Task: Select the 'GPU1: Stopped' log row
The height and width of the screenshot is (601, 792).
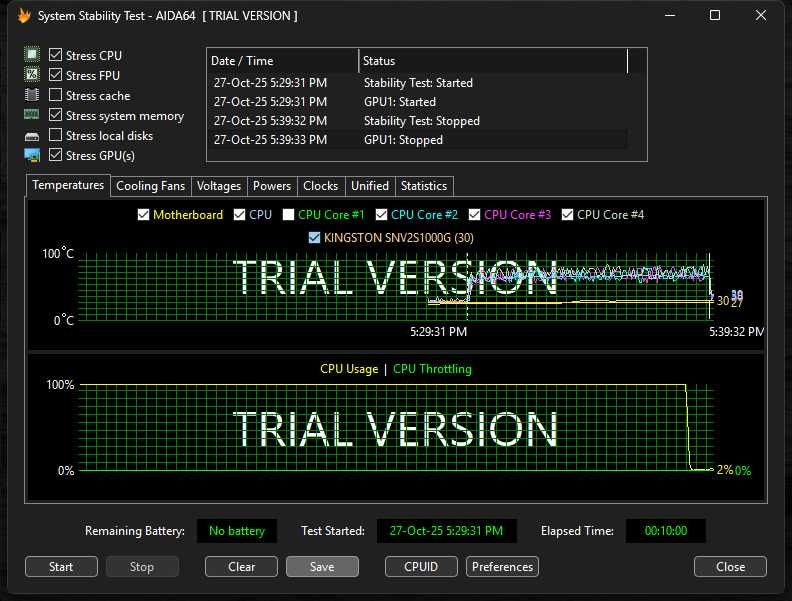Action: tap(417, 140)
